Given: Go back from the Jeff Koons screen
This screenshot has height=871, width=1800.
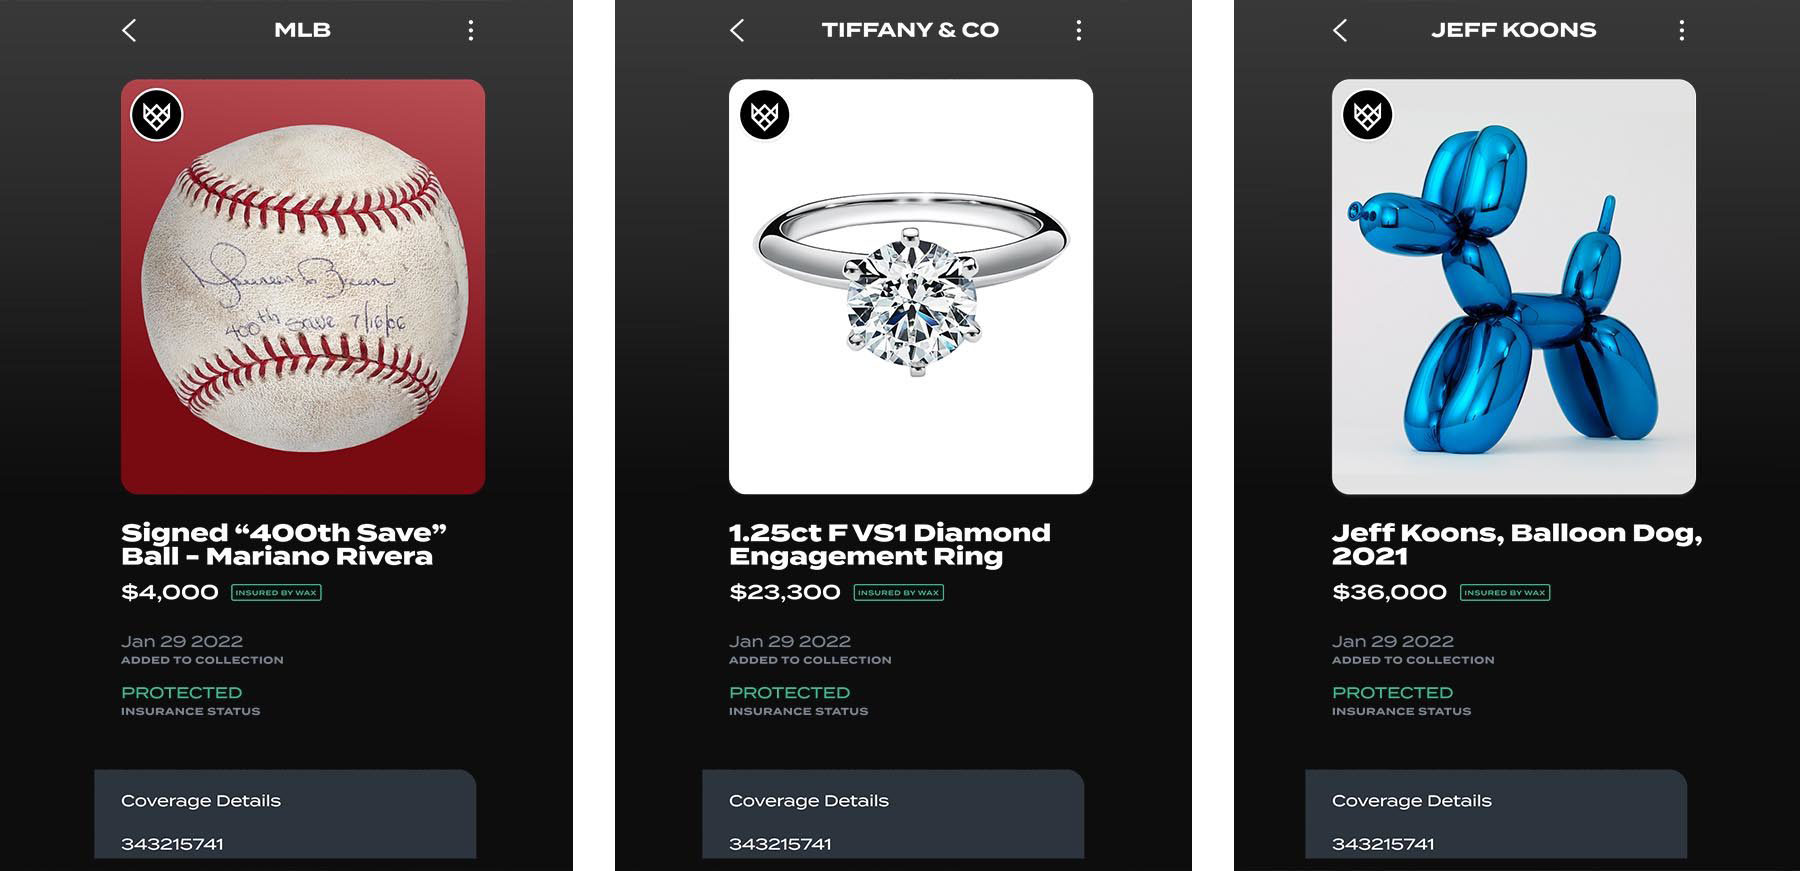Looking at the screenshot, I should 1340,31.
